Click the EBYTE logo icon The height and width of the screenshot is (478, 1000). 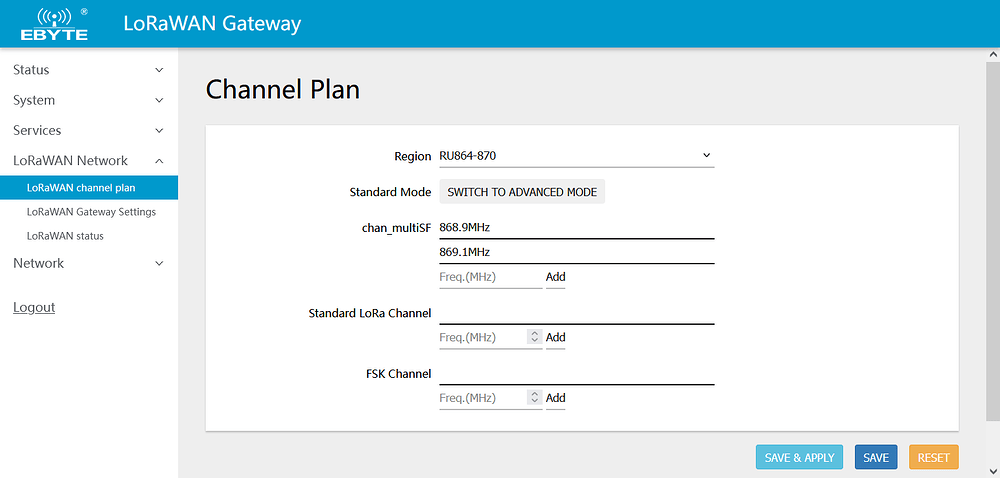pyautogui.click(x=54, y=24)
